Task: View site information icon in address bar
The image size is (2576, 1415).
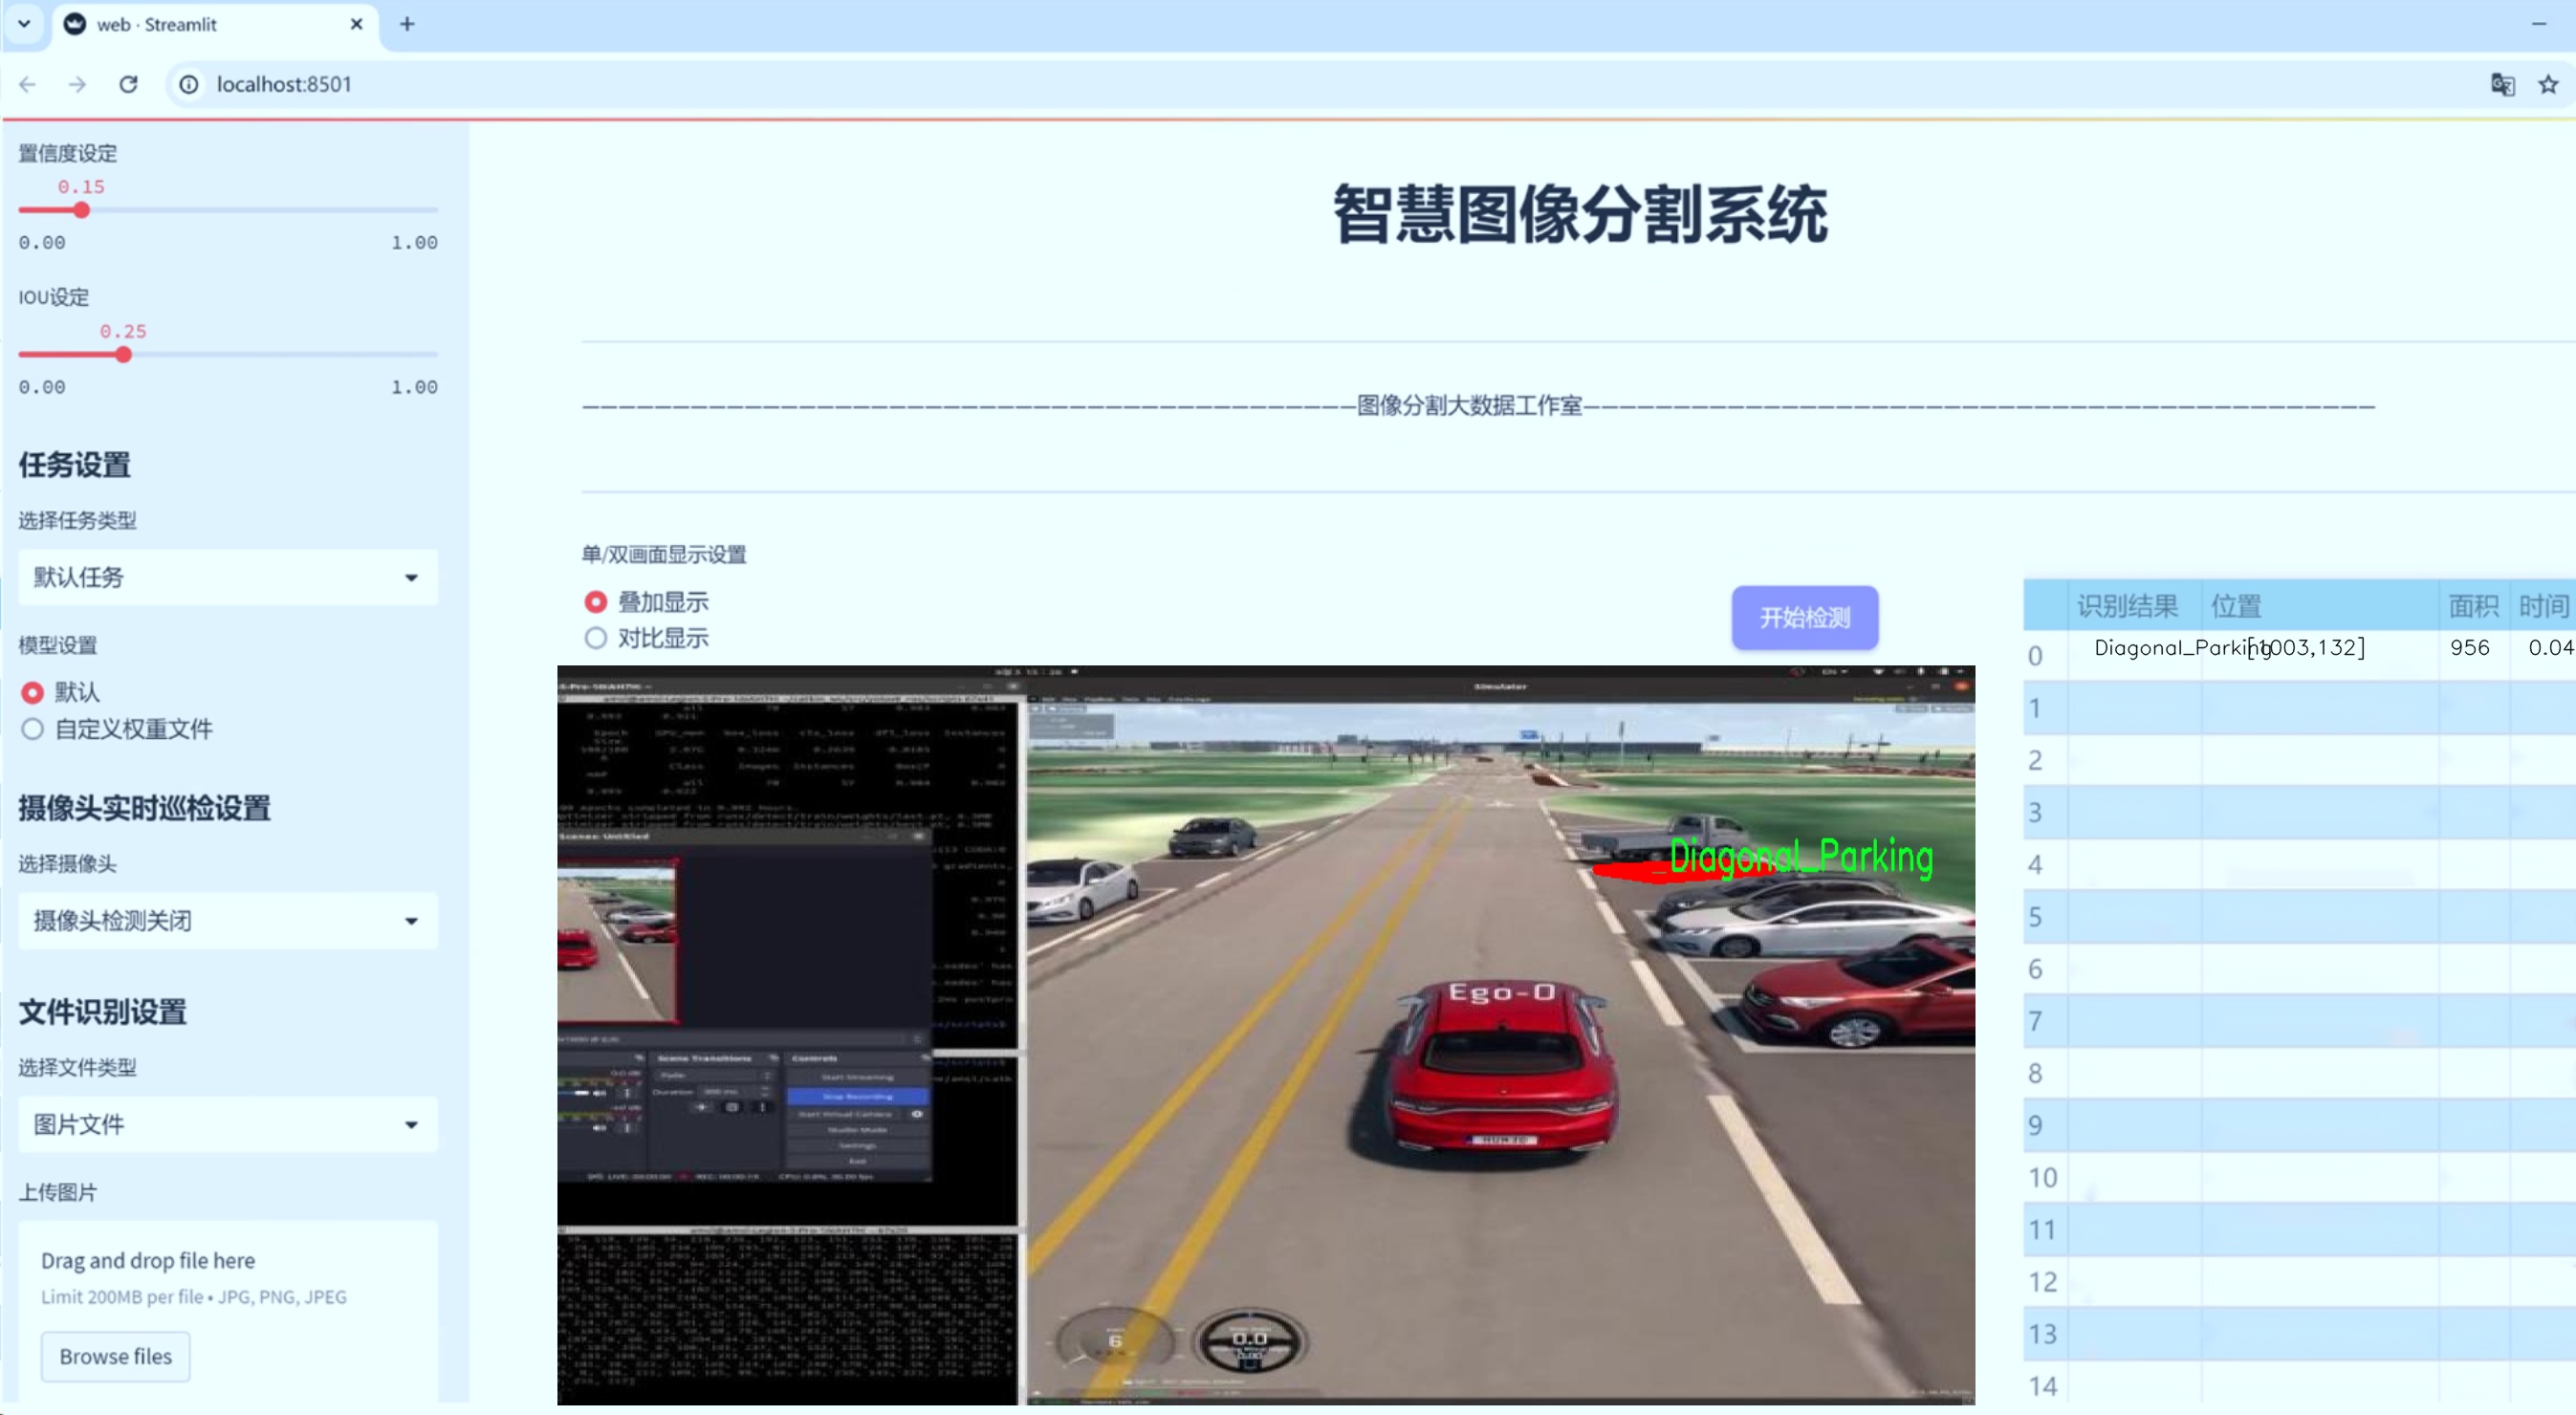Action: [x=189, y=84]
